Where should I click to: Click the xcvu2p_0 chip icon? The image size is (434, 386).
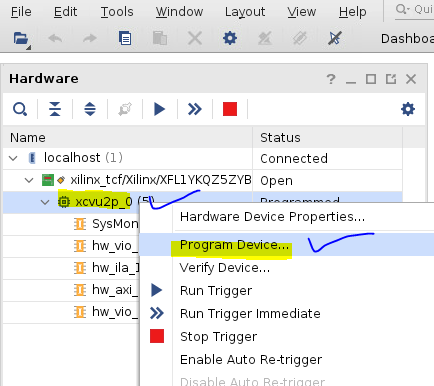(x=64, y=202)
